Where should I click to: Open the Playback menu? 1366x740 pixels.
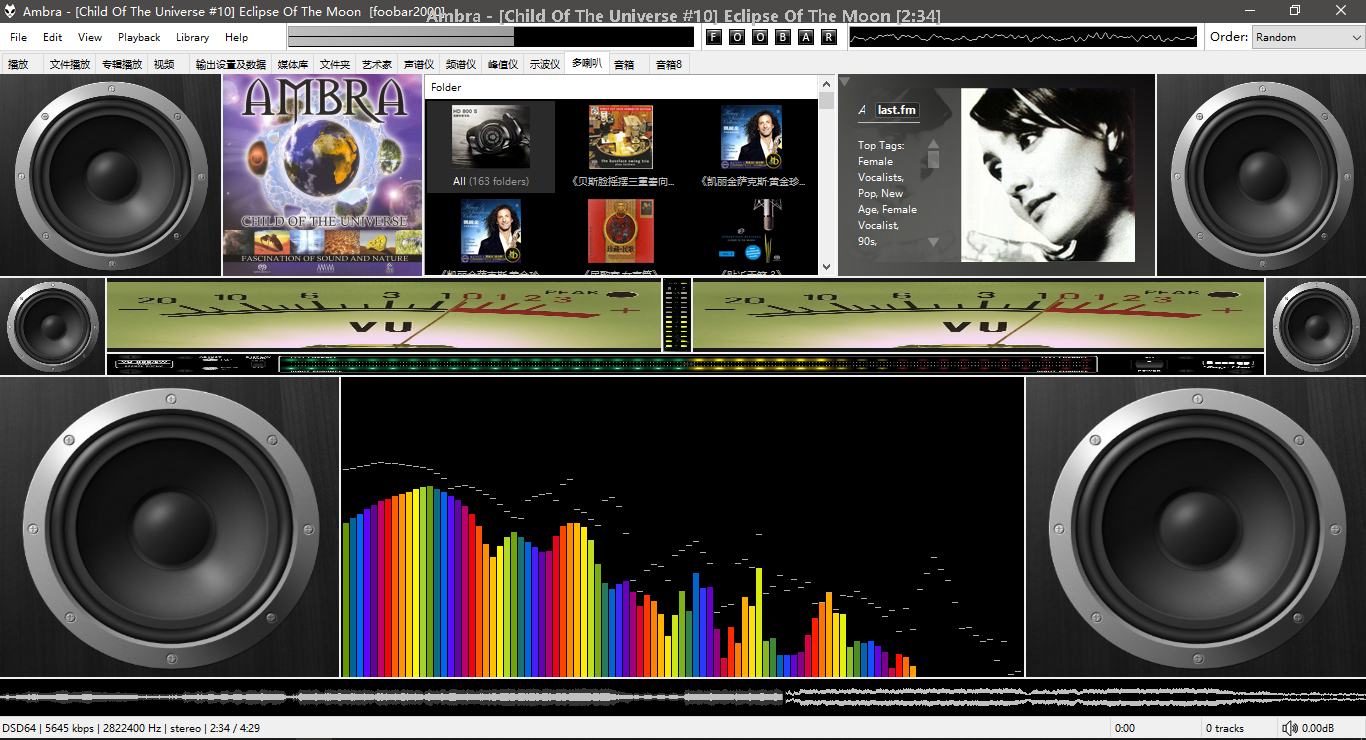(139, 37)
